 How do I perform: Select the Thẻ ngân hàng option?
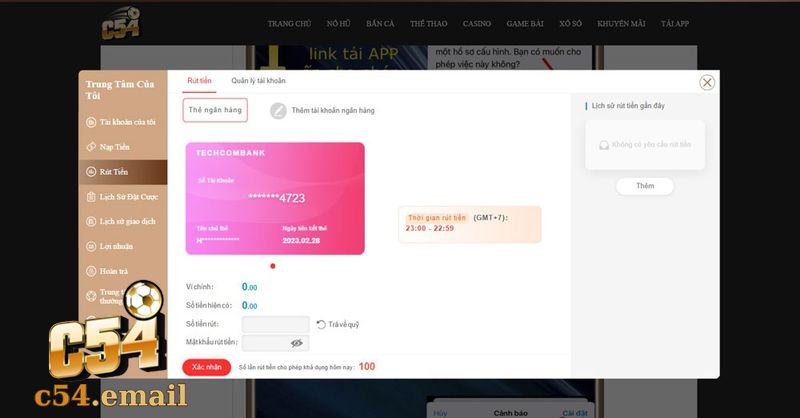click(x=215, y=110)
